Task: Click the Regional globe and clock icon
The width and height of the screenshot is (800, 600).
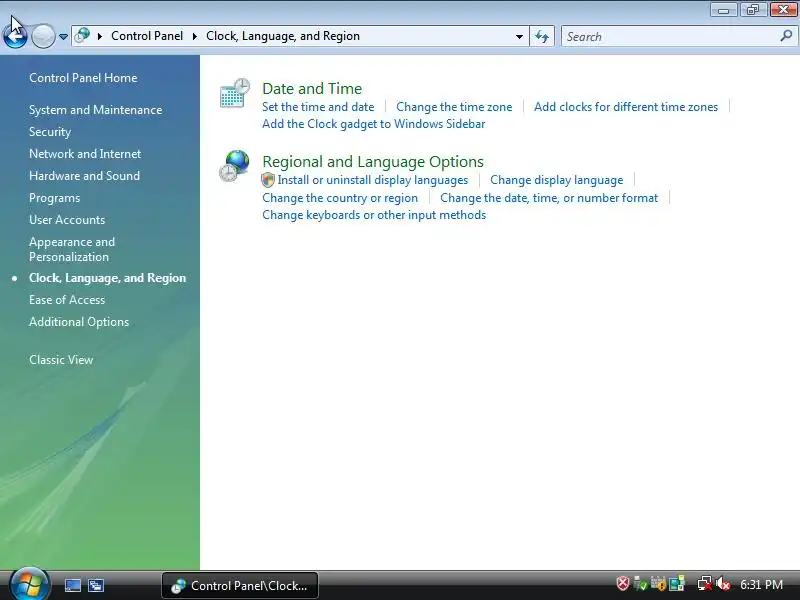Action: point(234,166)
